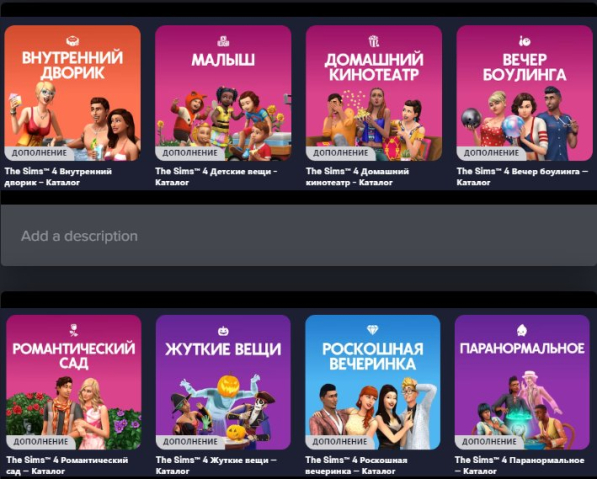Viewport: 597px width, 479px height.
Task: Click the rose icon above Романтический сад
Action: [73, 330]
